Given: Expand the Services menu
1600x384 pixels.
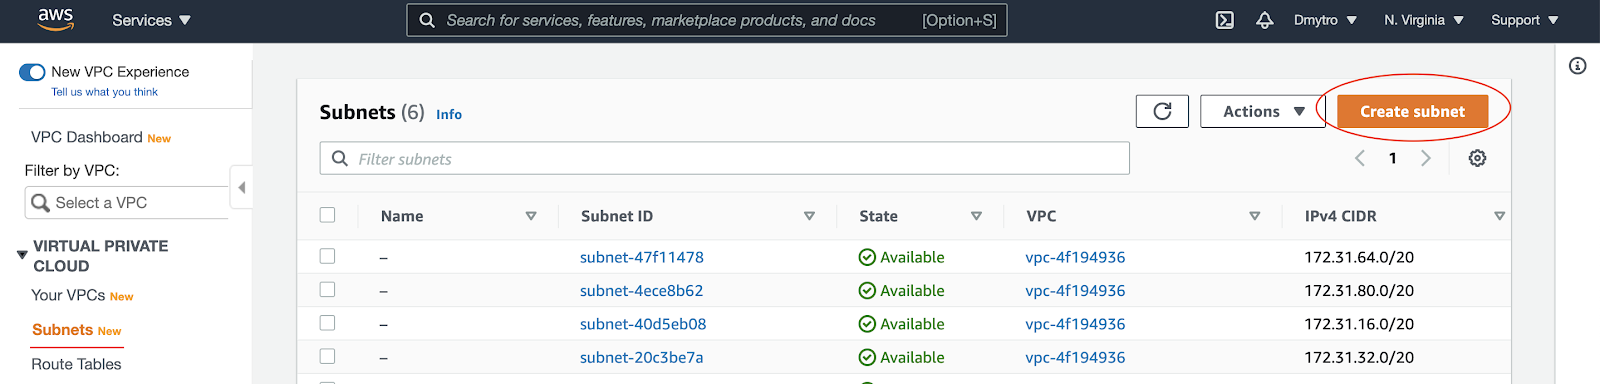Looking at the screenshot, I should (151, 20).
